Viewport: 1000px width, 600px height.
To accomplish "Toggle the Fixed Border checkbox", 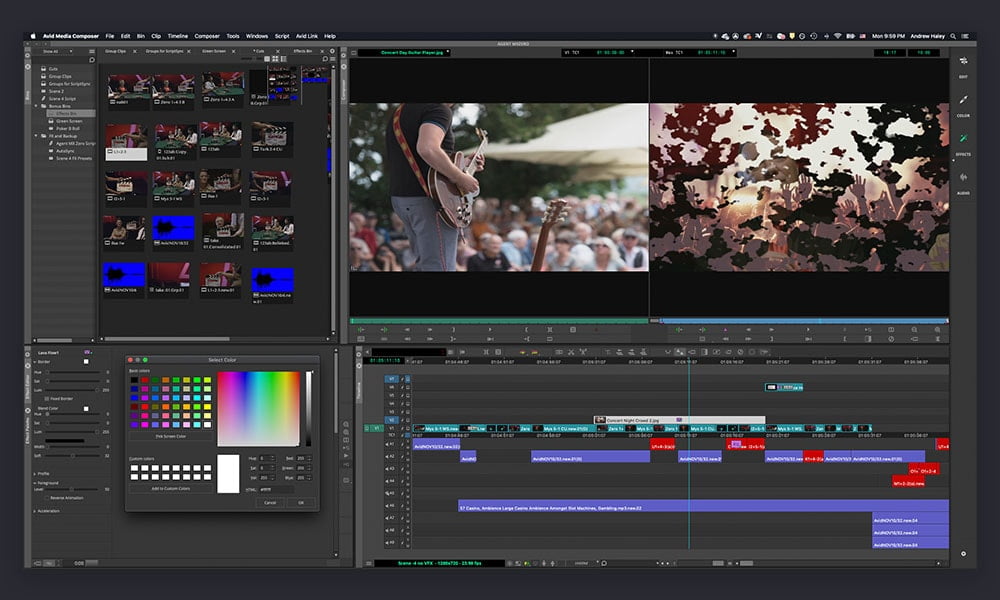I will coord(47,399).
